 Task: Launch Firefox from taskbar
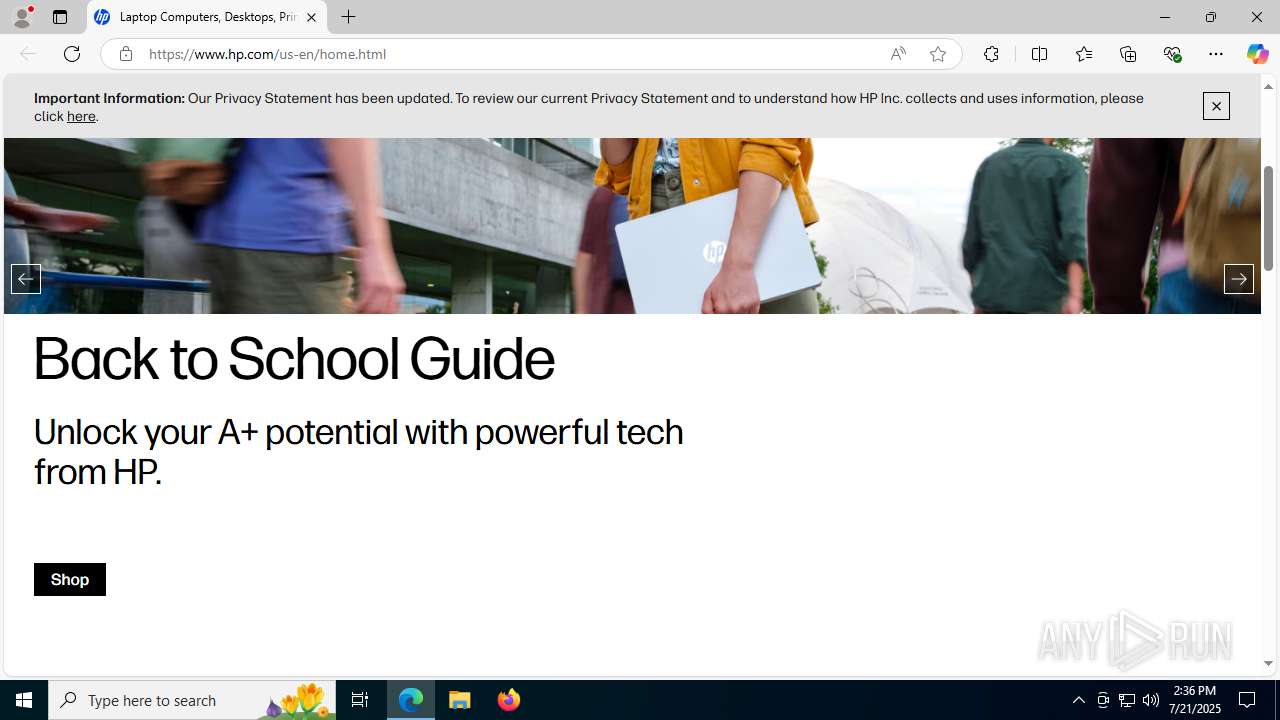point(508,700)
